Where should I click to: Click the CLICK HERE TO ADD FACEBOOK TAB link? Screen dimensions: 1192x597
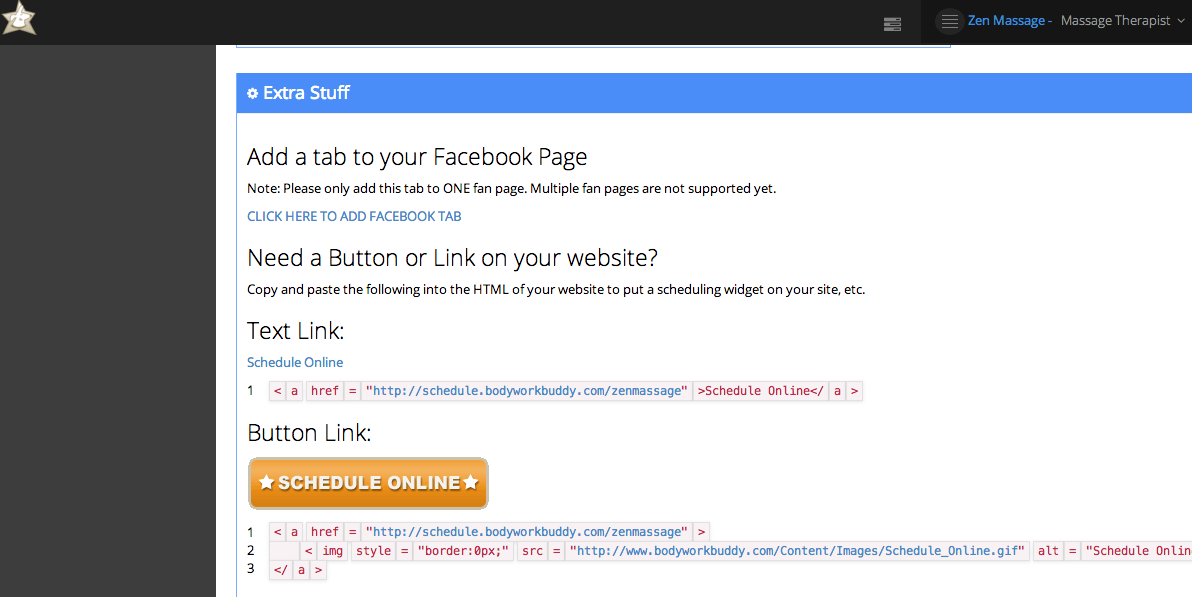click(x=354, y=216)
